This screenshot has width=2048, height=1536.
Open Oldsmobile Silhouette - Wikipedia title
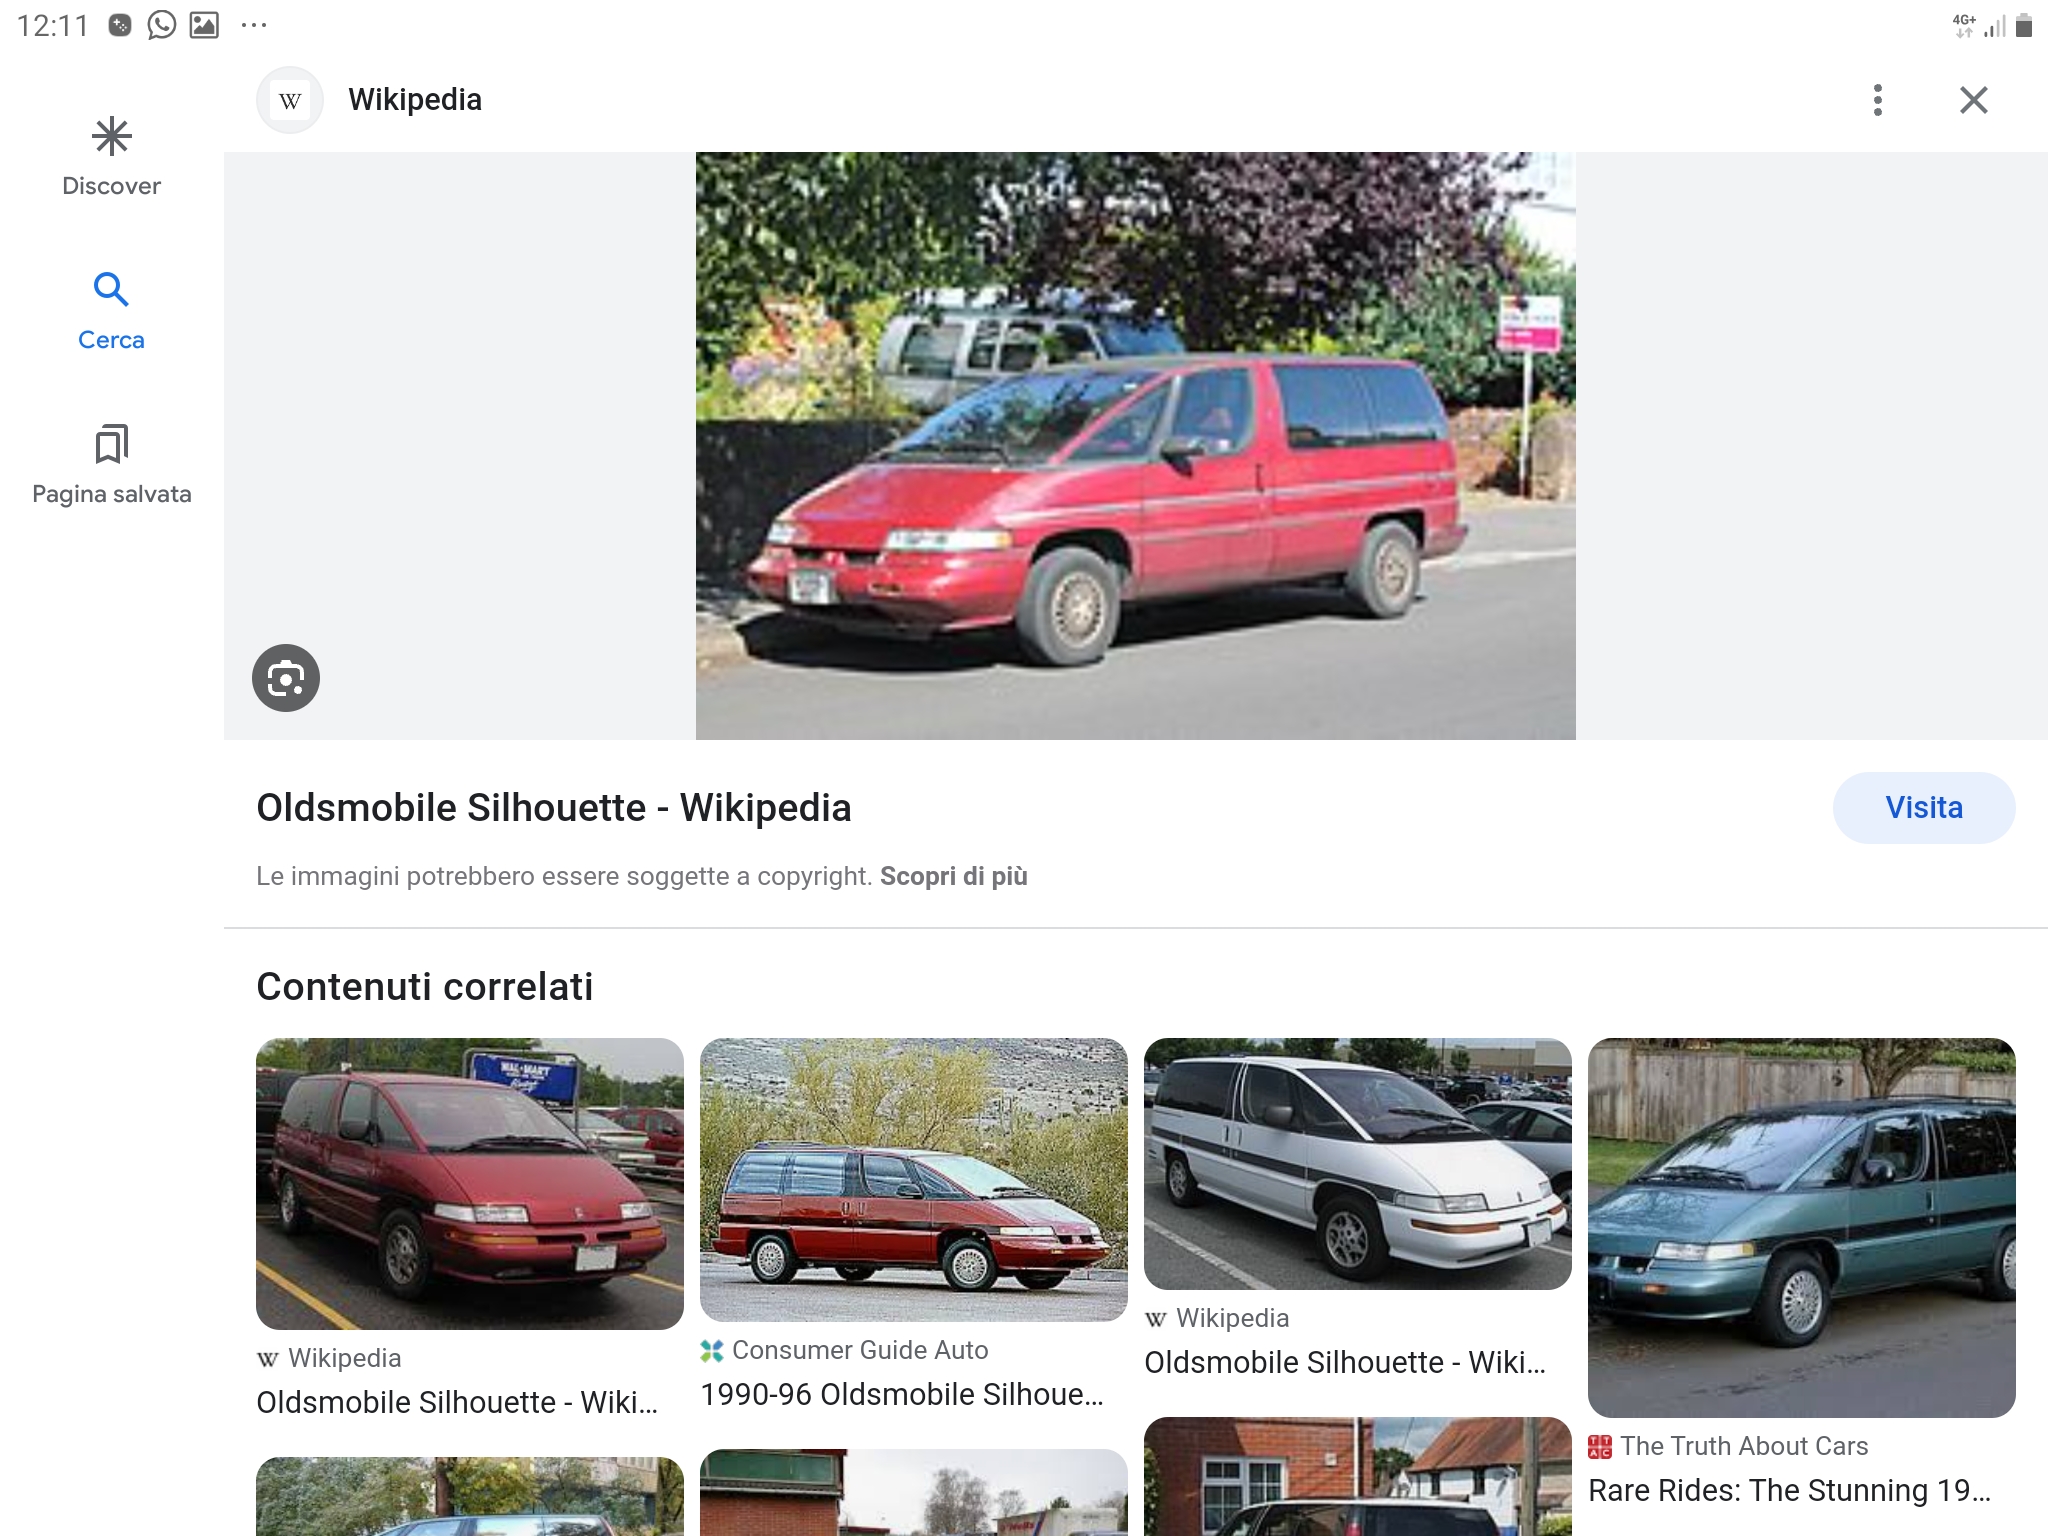click(x=553, y=808)
